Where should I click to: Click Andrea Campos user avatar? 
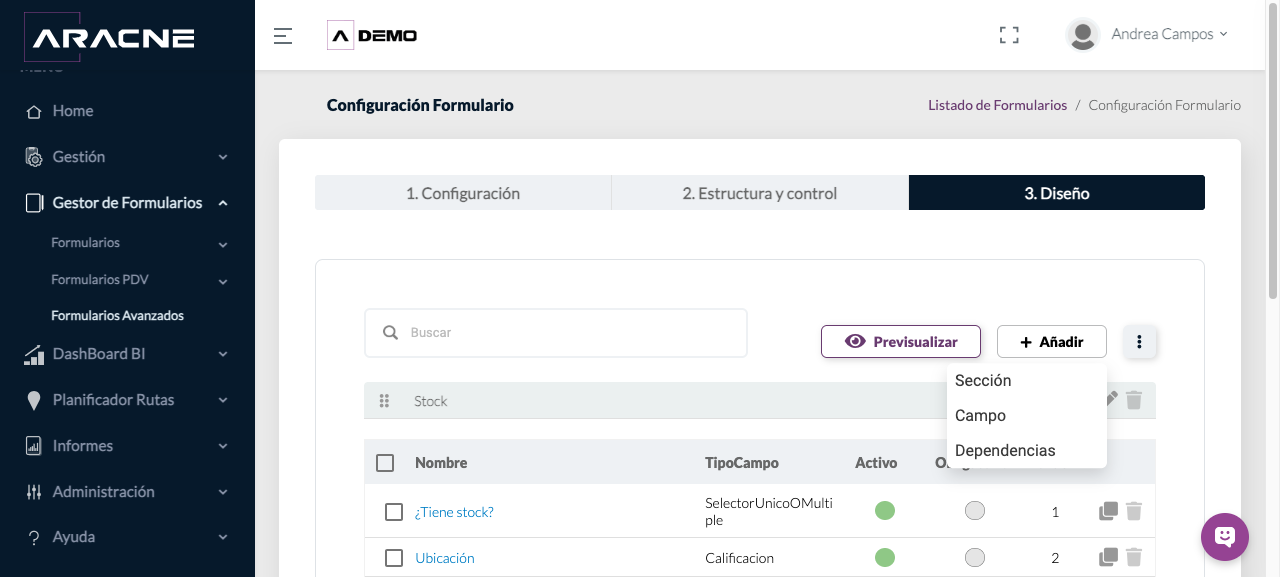[1083, 35]
